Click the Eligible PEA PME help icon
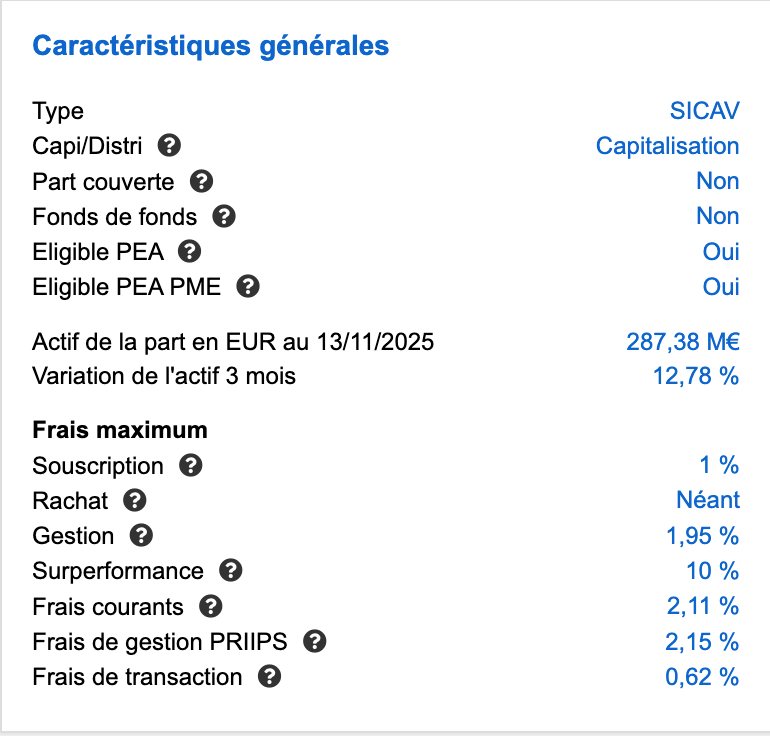 tap(248, 287)
